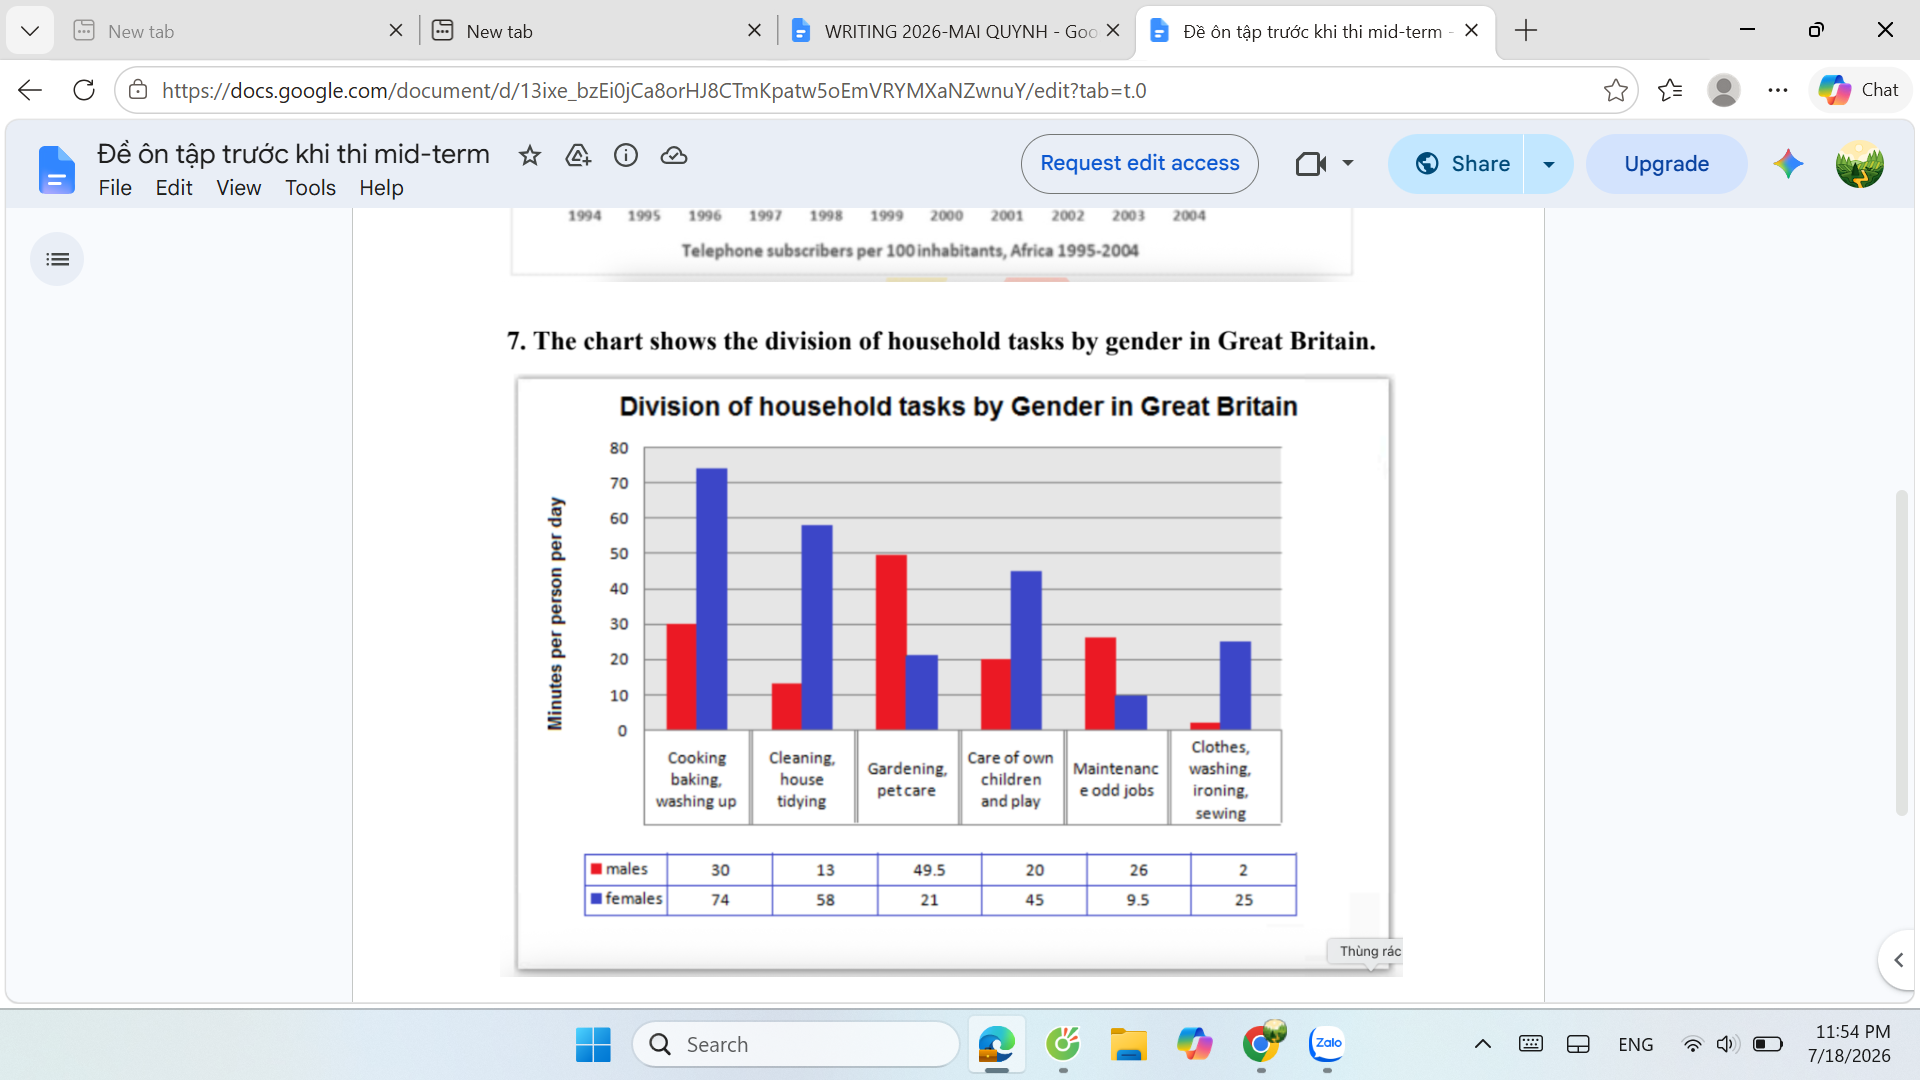Show hidden system tray icons
This screenshot has width=1920, height=1080.
(1482, 1044)
